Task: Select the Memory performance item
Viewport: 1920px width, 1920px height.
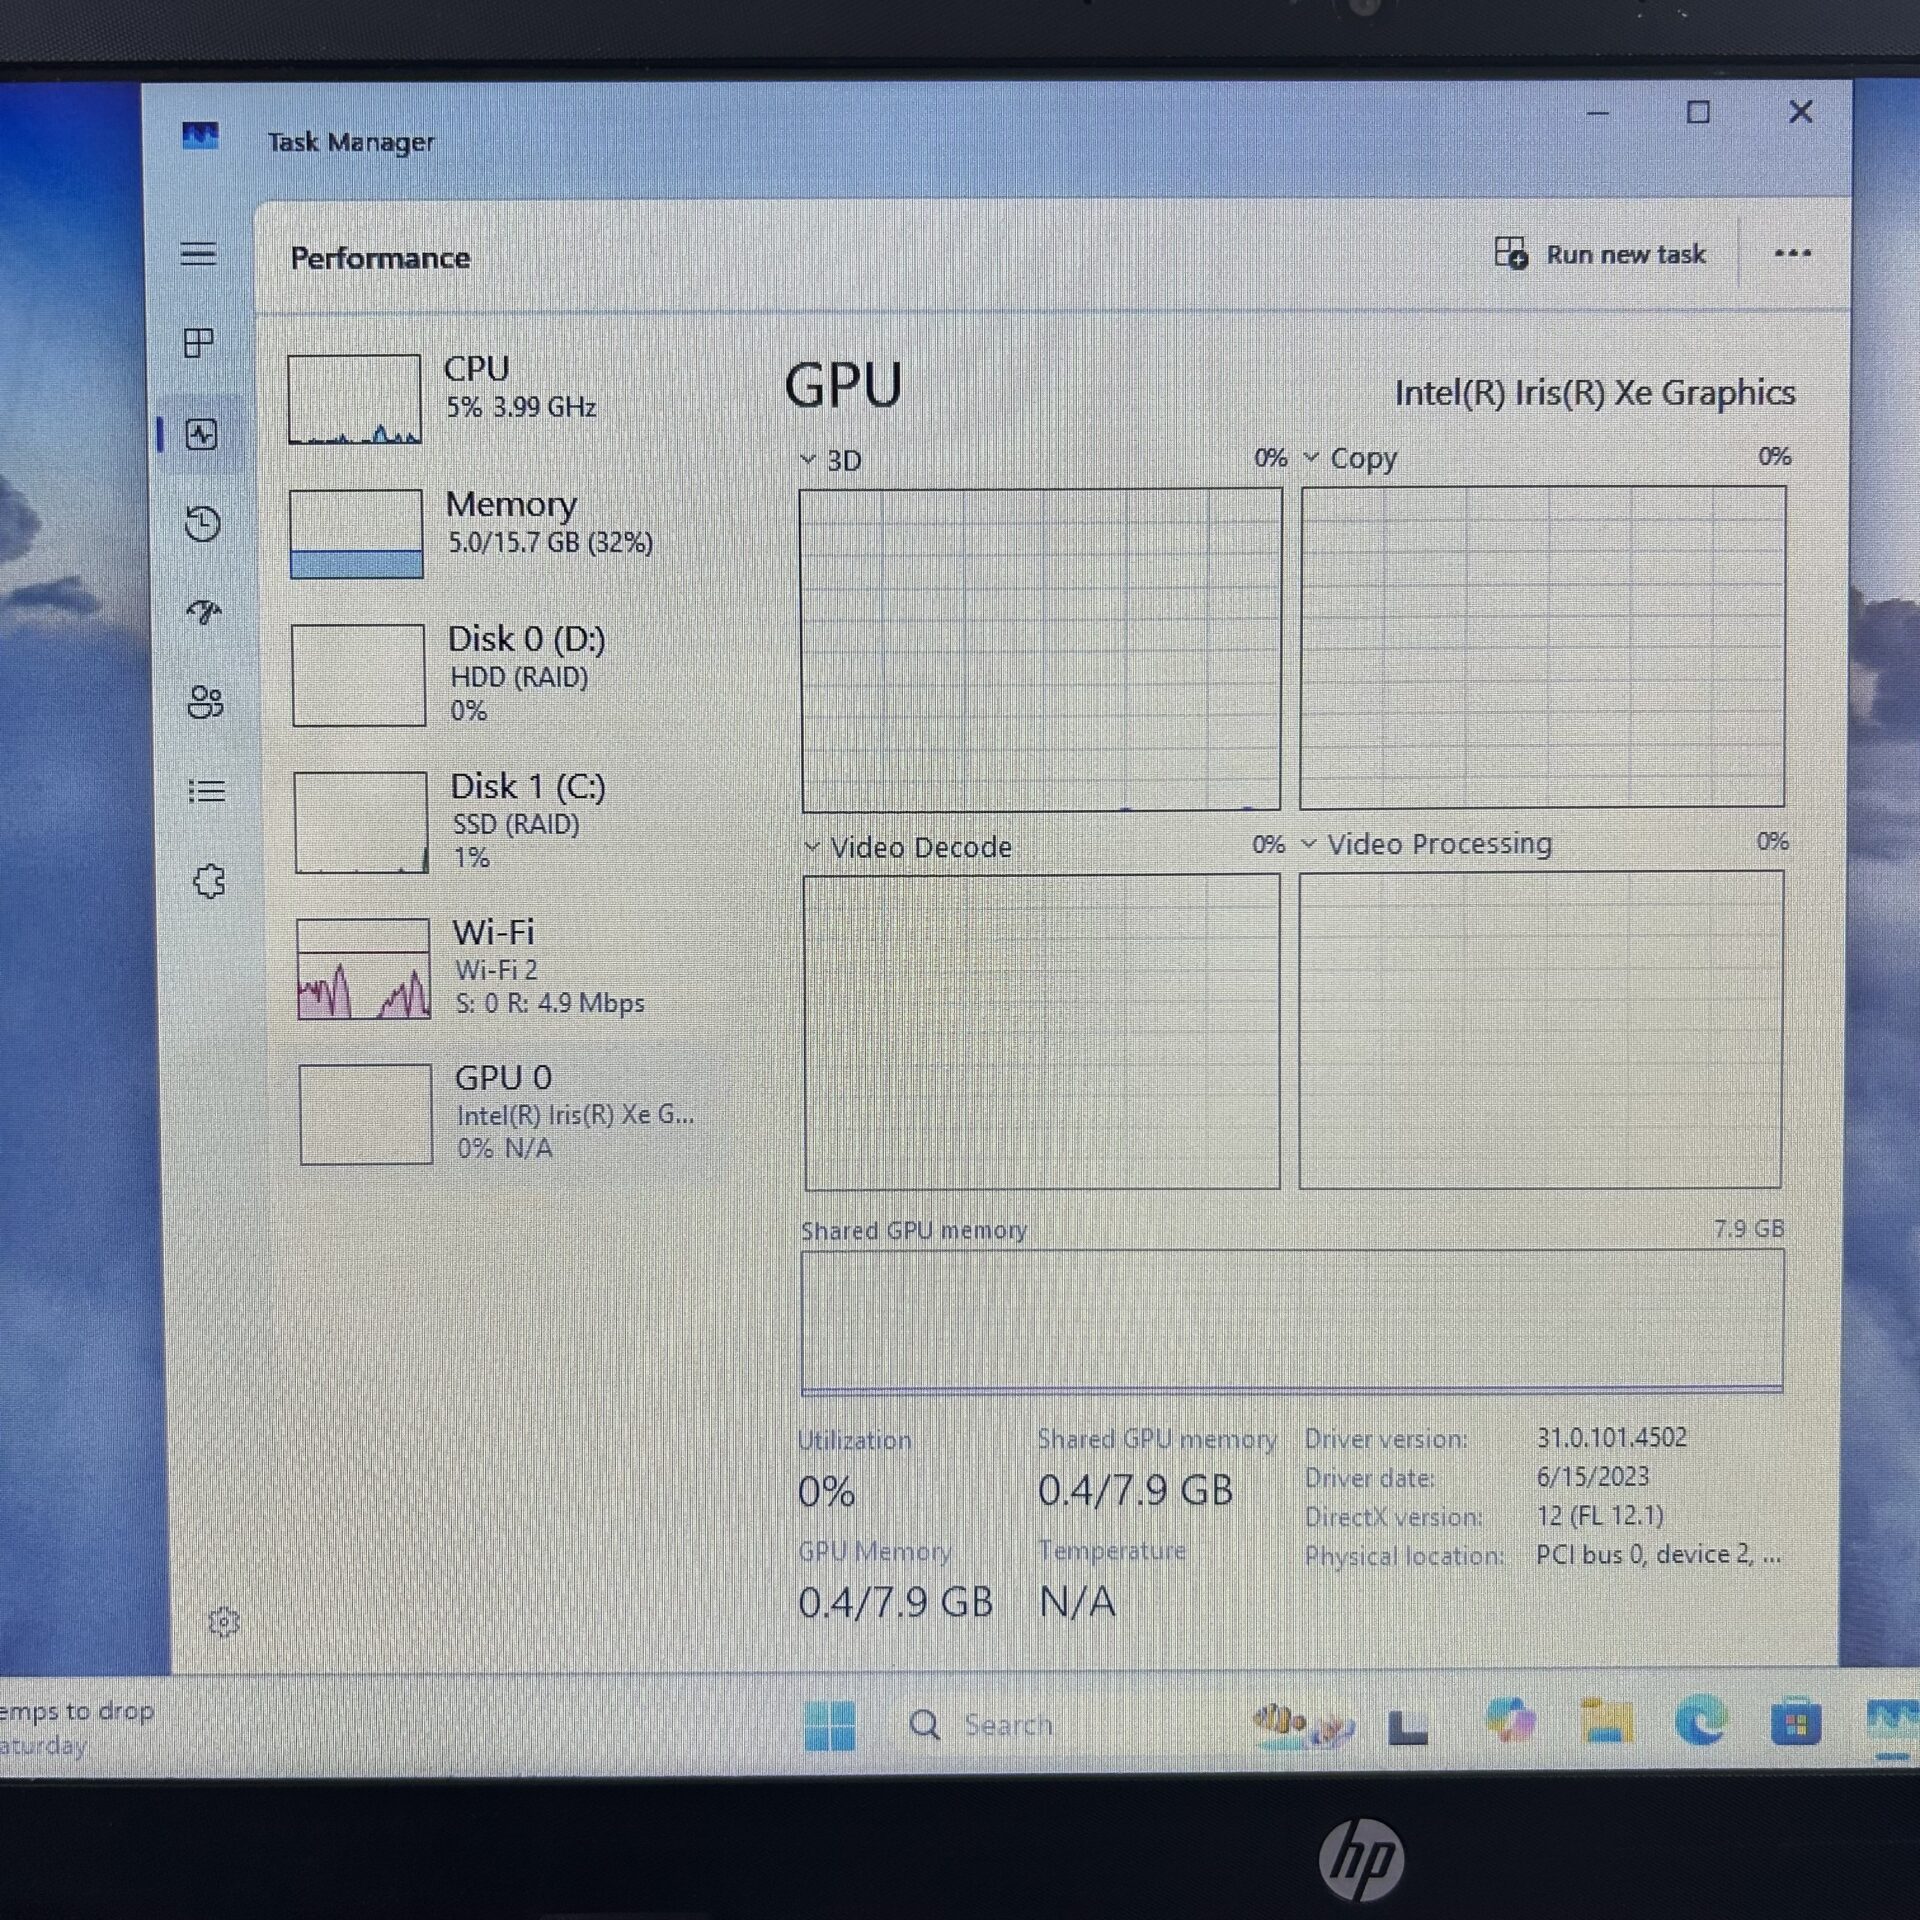Action: [500, 533]
